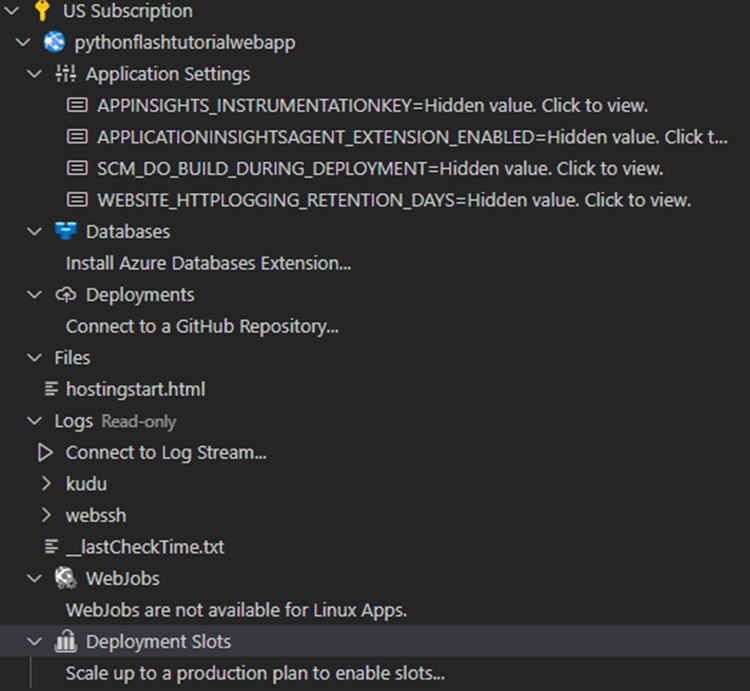Reveal the WEBSITE_HTTPLOGGING_RETENTION_DAYS hidden value
The height and width of the screenshot is (691, 750).
click(394, 200)
